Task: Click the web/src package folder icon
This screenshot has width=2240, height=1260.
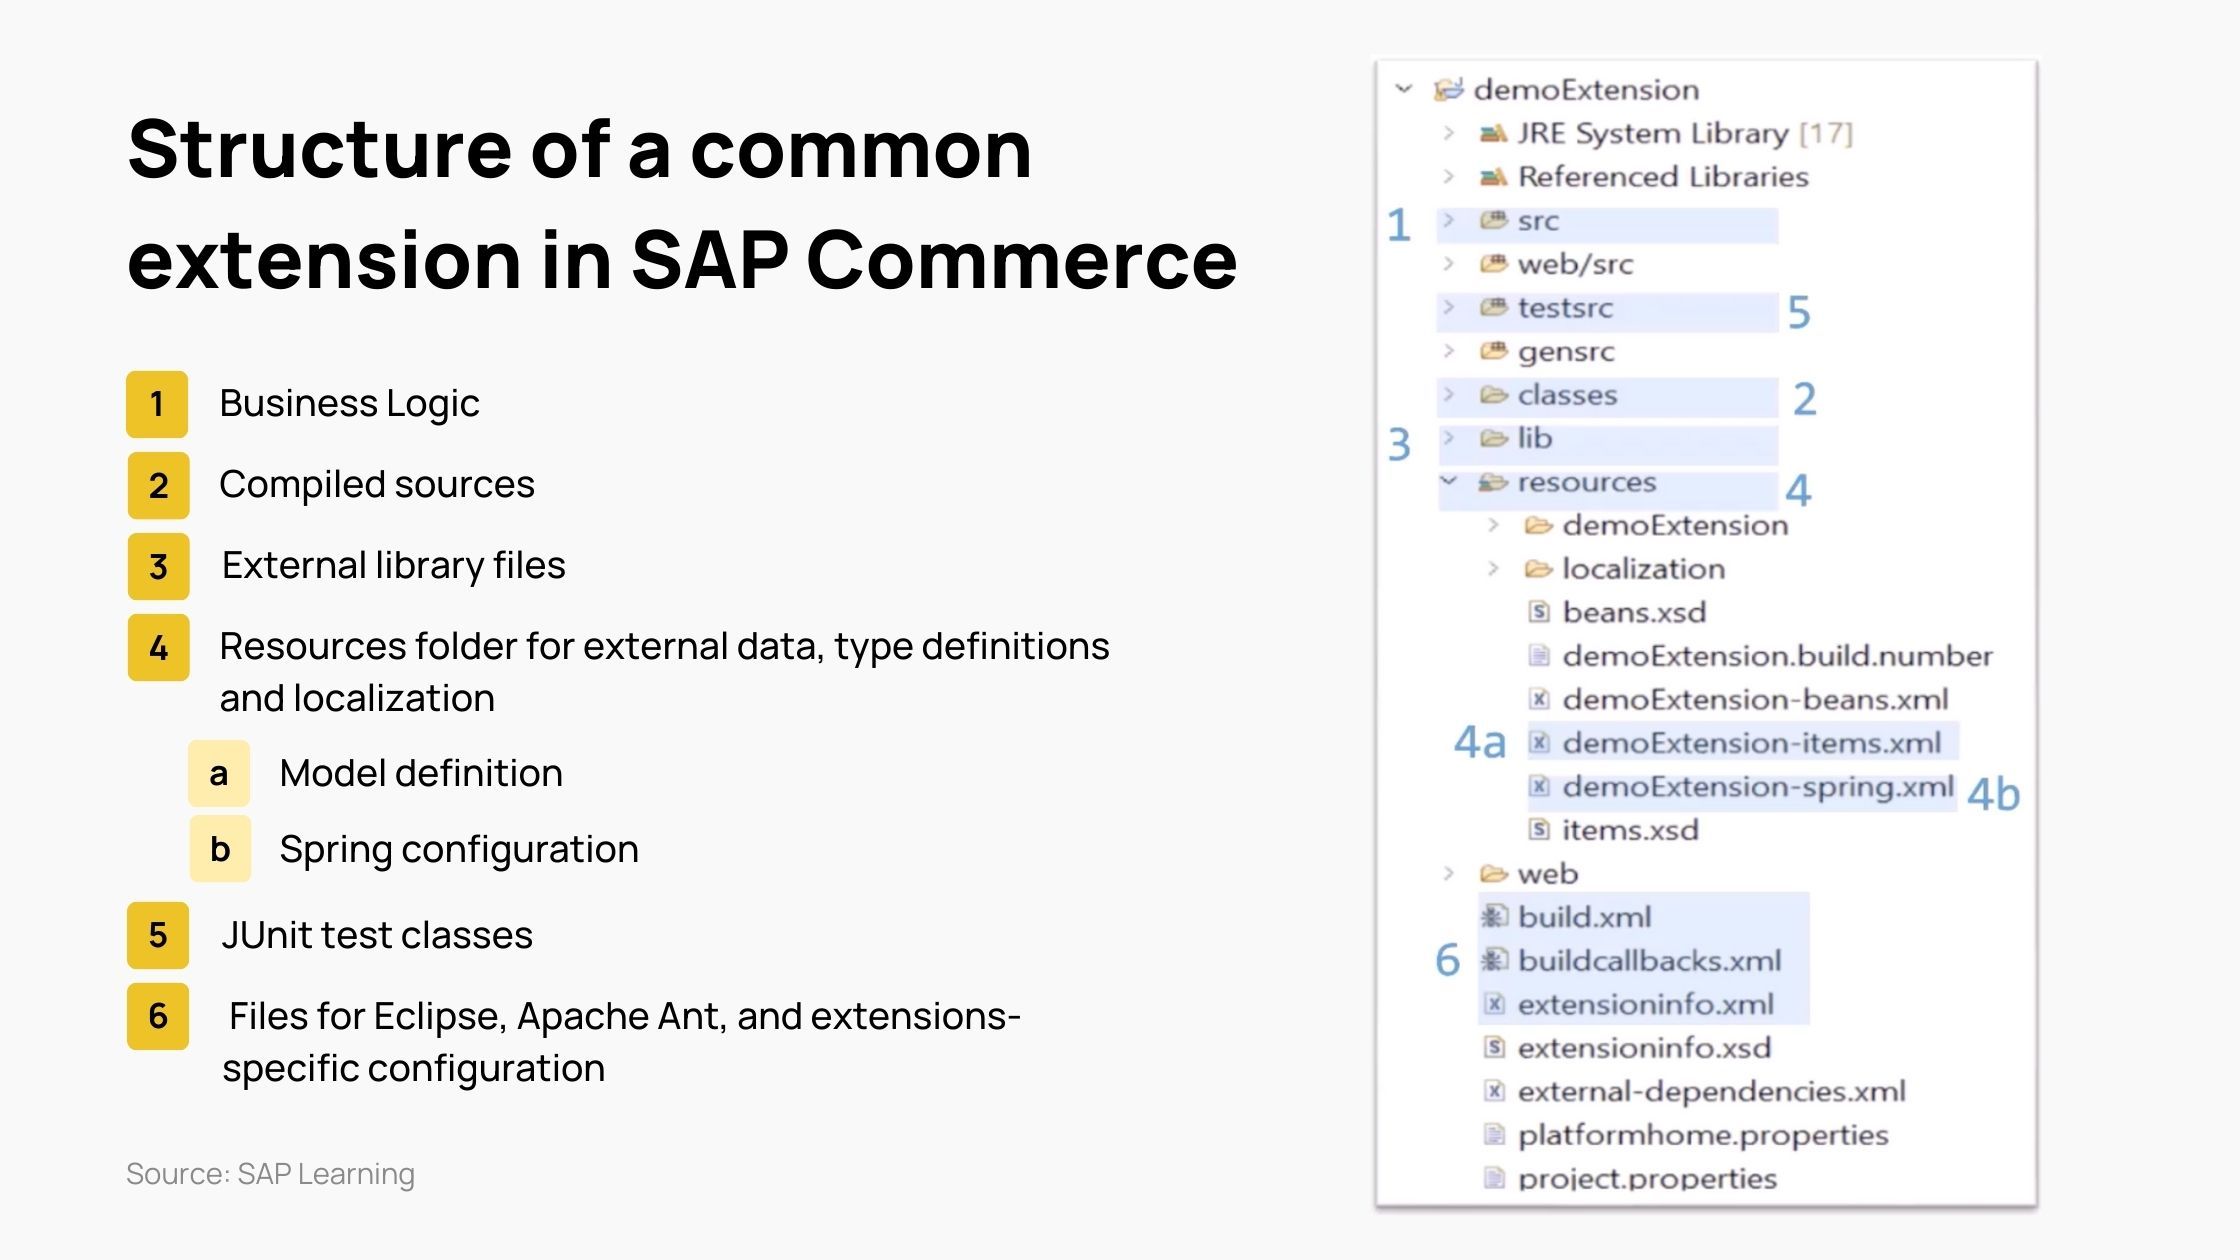Action: click(1493, 264)
